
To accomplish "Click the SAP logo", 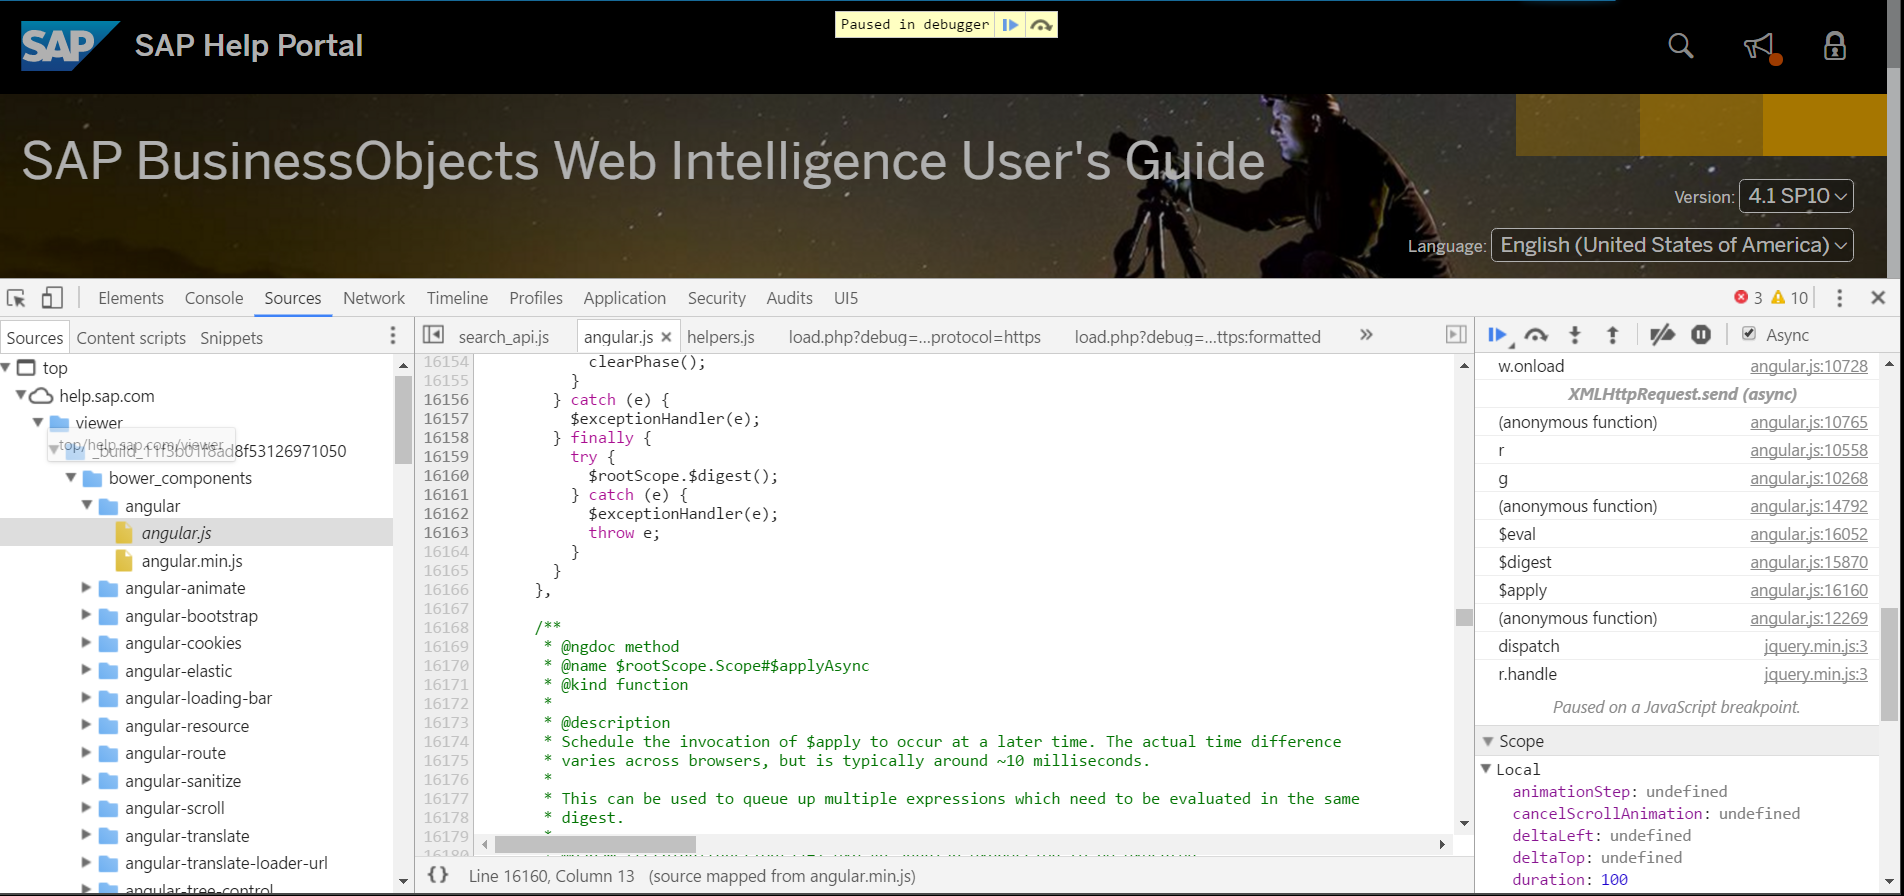I will click(x=69, y=46).
